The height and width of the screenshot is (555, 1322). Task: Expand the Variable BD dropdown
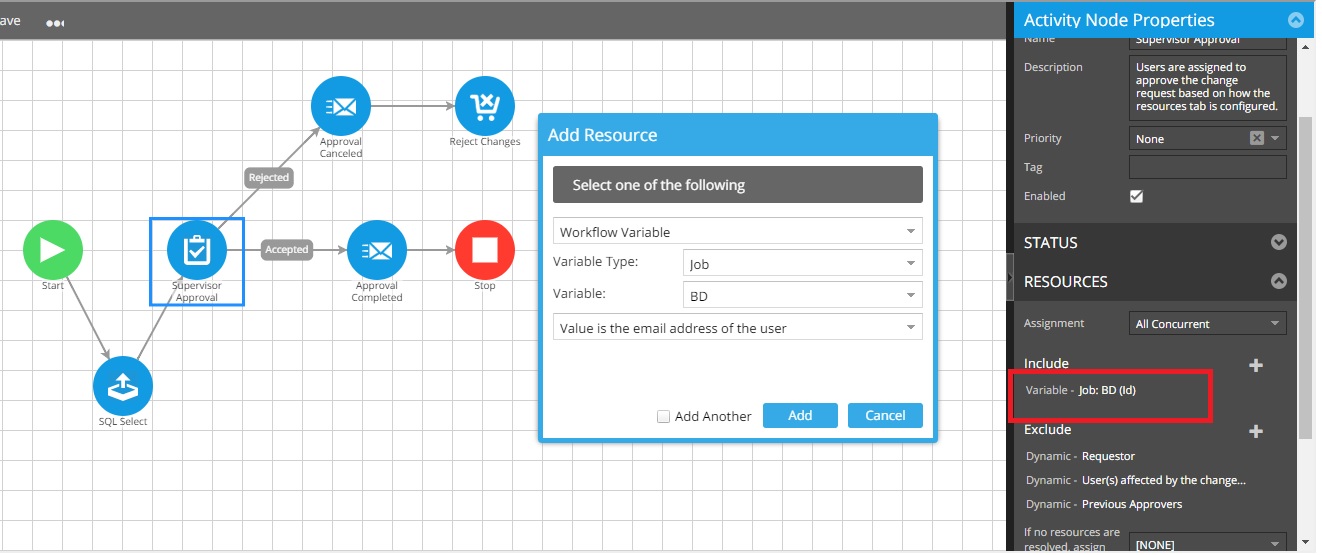click(x=802, y=296)
